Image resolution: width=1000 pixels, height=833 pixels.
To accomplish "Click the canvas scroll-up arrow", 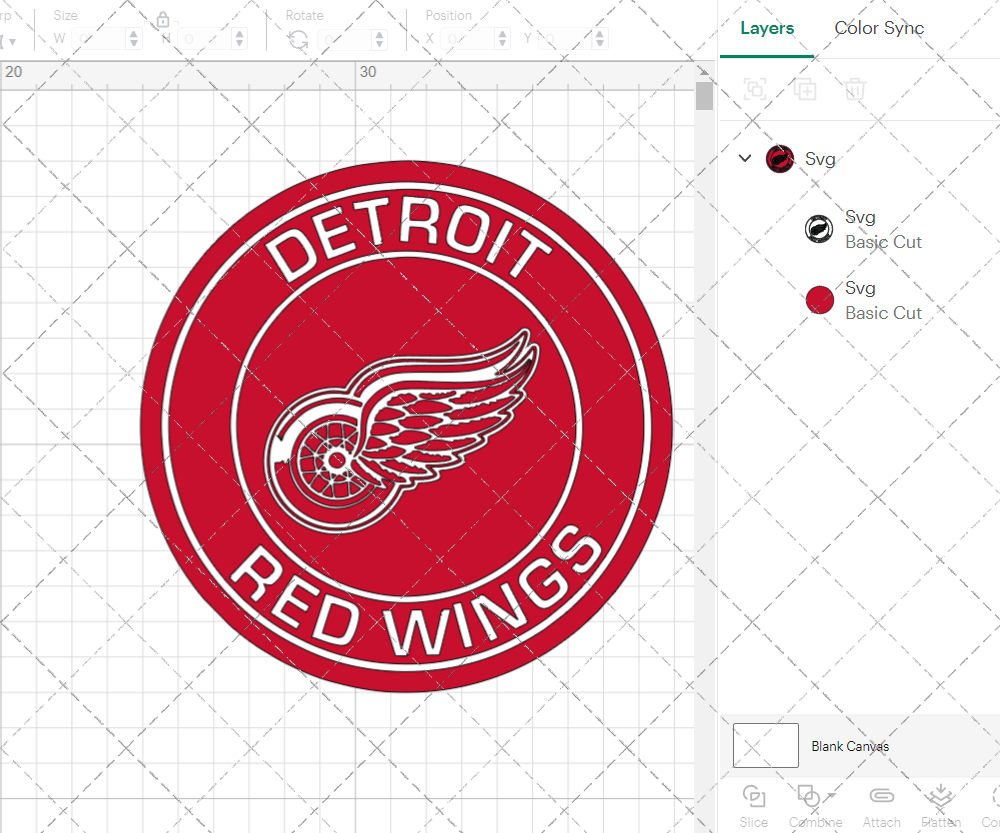I will click(704, 71).
